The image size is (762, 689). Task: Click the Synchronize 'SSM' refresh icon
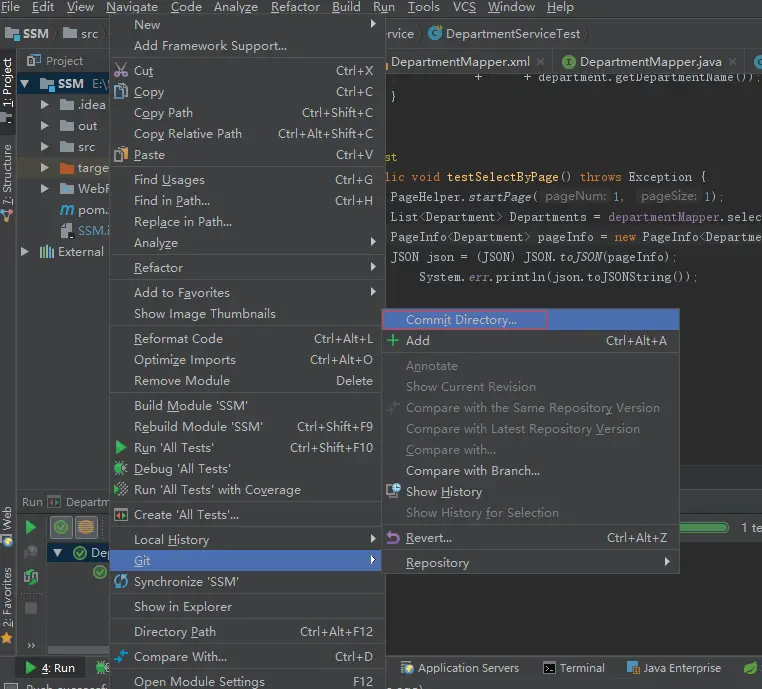(121, 582)
